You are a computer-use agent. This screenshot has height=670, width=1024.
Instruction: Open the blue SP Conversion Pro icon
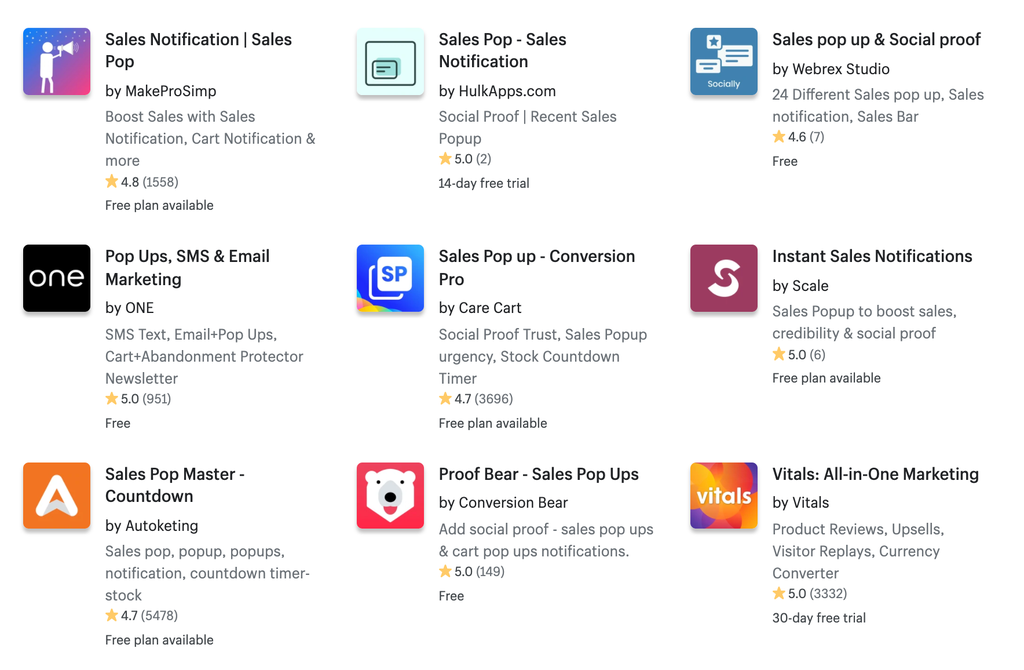[391, 278]
